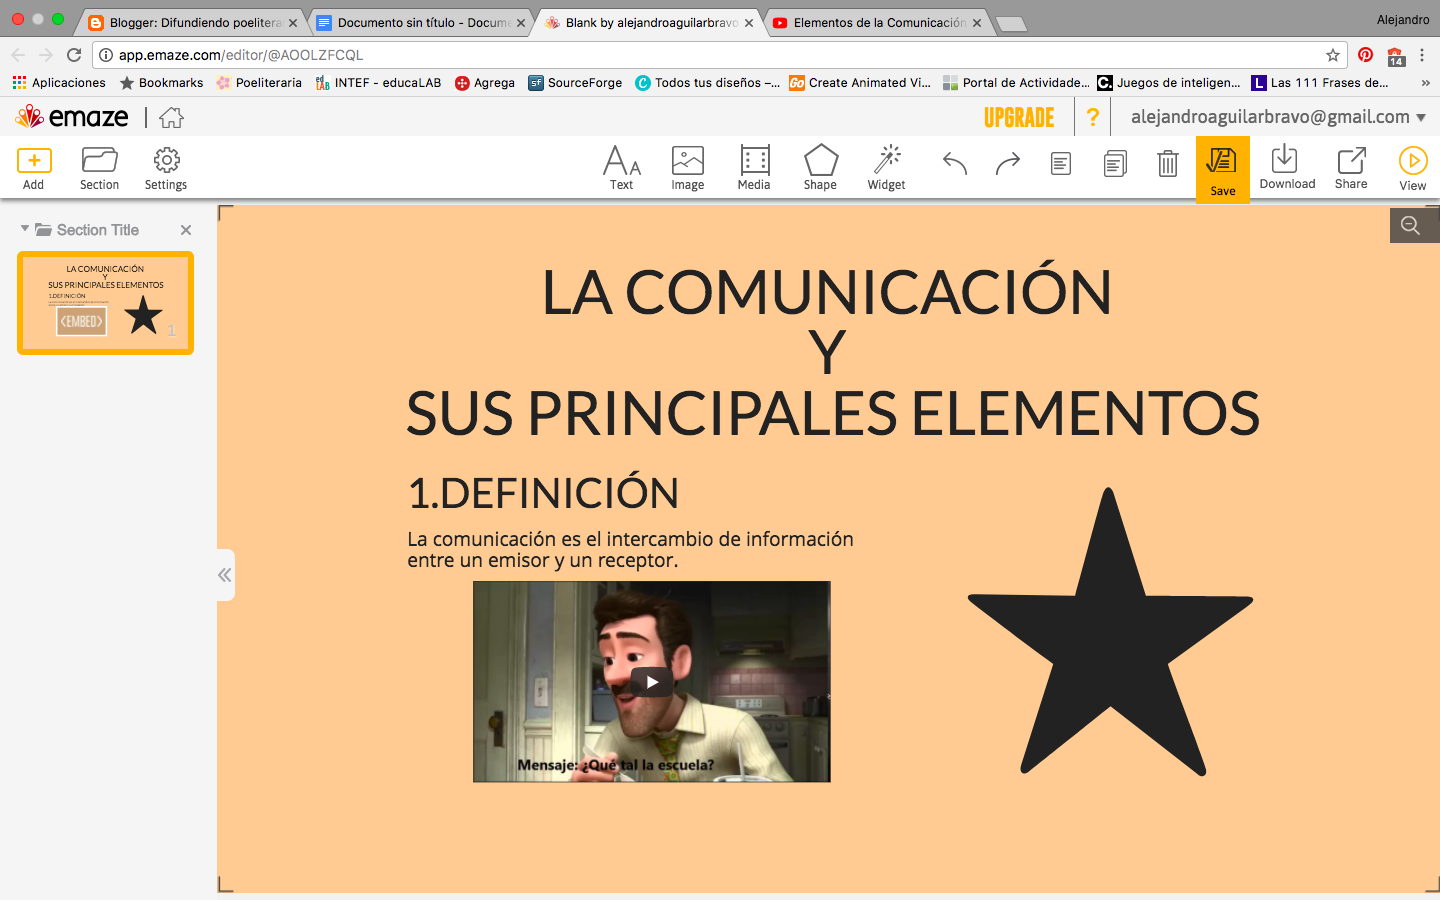Screen dimensions: 1440x900
Task: Go to emaze home icon
Action: click(172, 118)
